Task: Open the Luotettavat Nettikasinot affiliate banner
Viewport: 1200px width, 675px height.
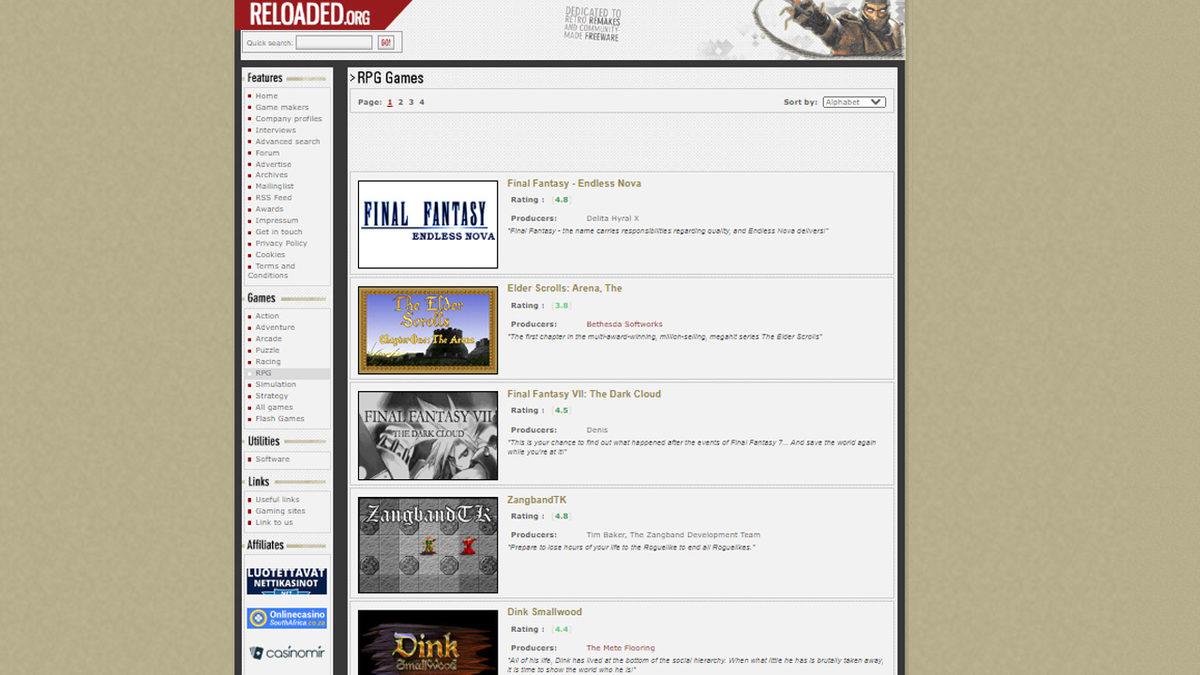Action: [287, 581]
